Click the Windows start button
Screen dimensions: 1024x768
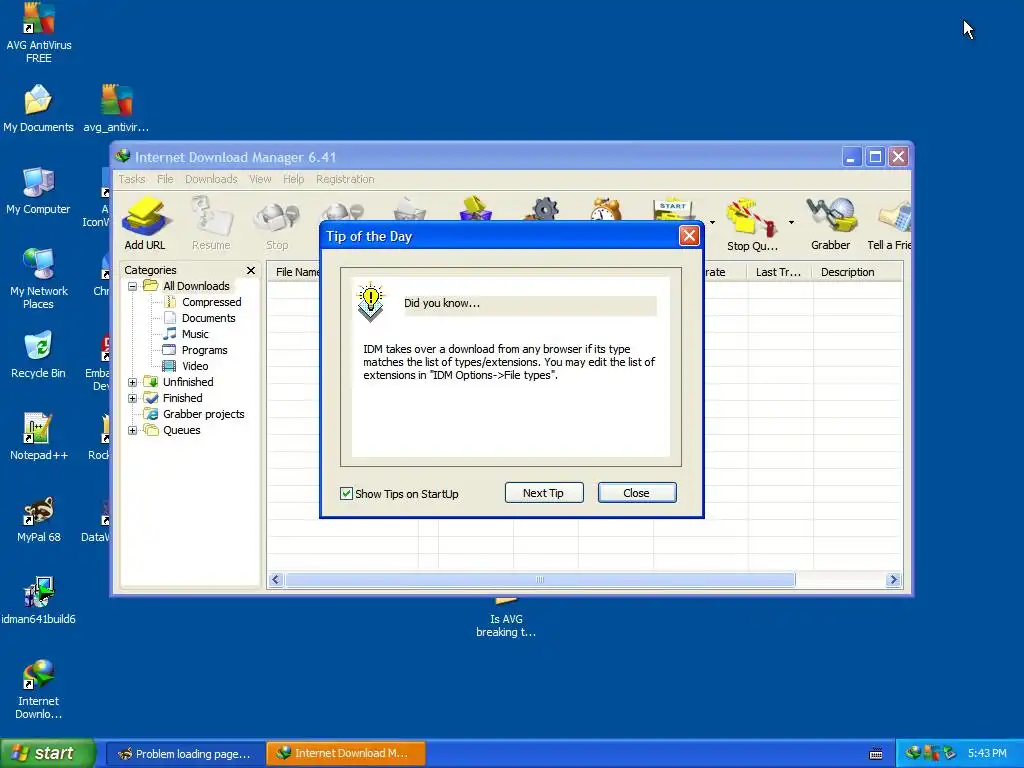pos(48,753)
